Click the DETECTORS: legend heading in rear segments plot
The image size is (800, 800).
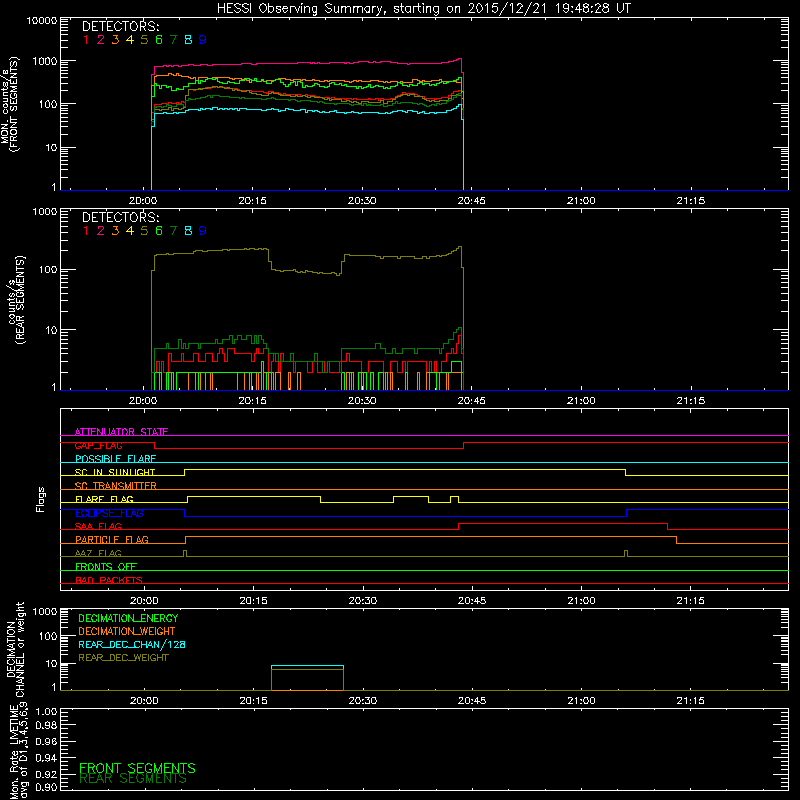120,217
